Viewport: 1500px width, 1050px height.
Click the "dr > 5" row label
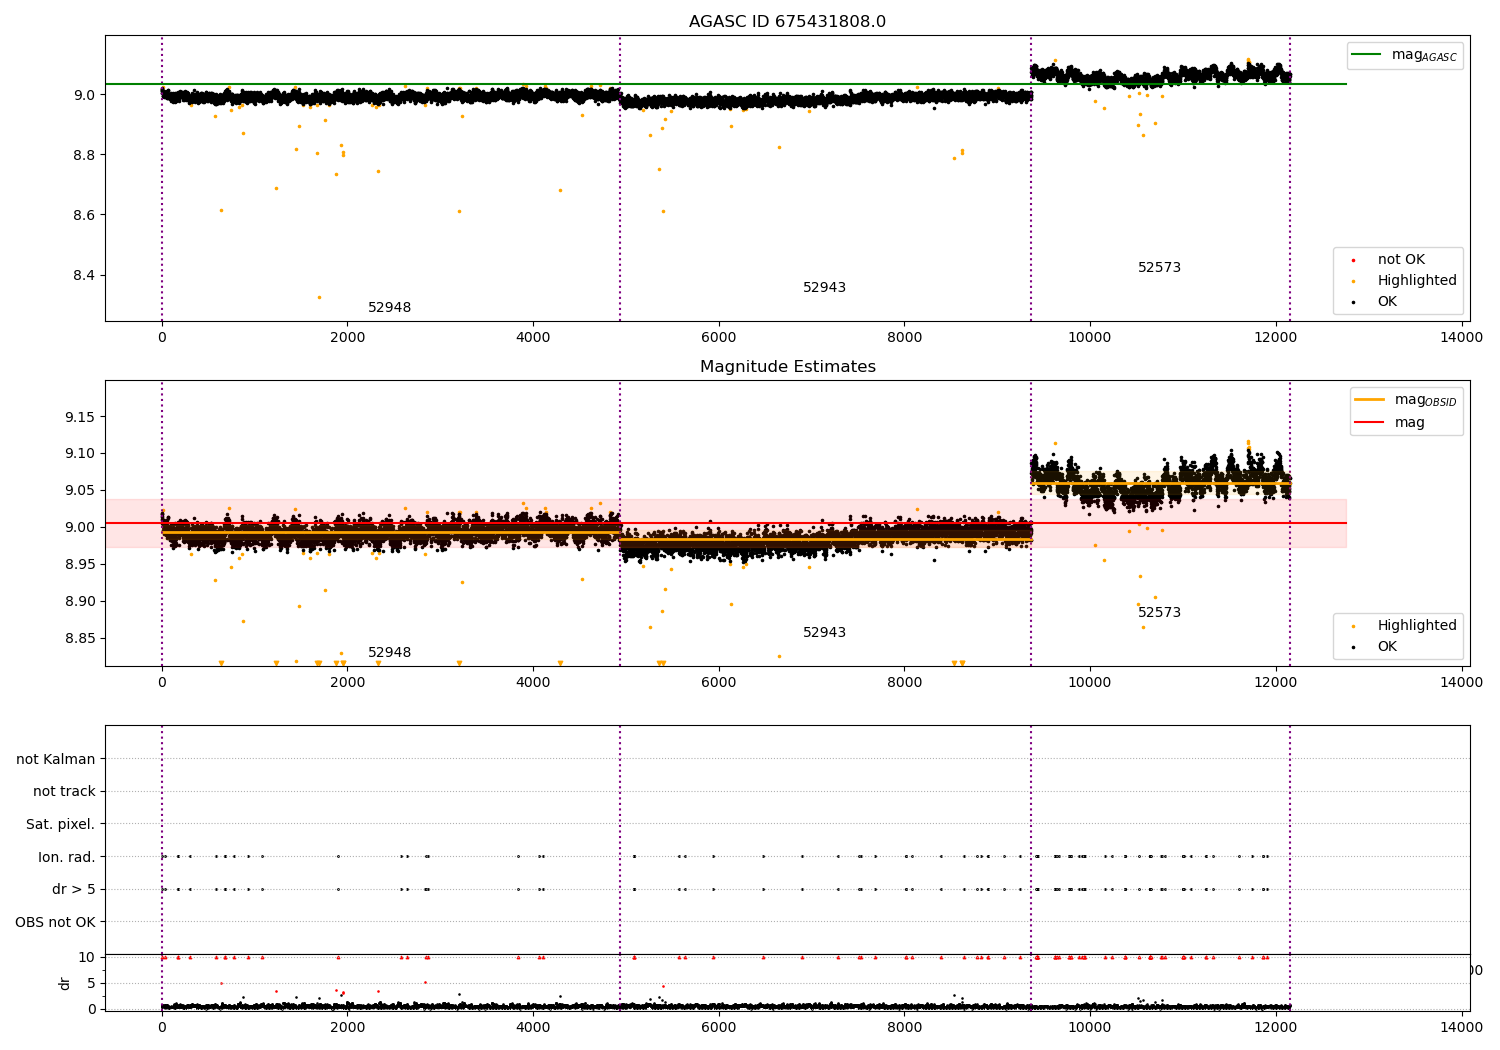coord(74,890)
